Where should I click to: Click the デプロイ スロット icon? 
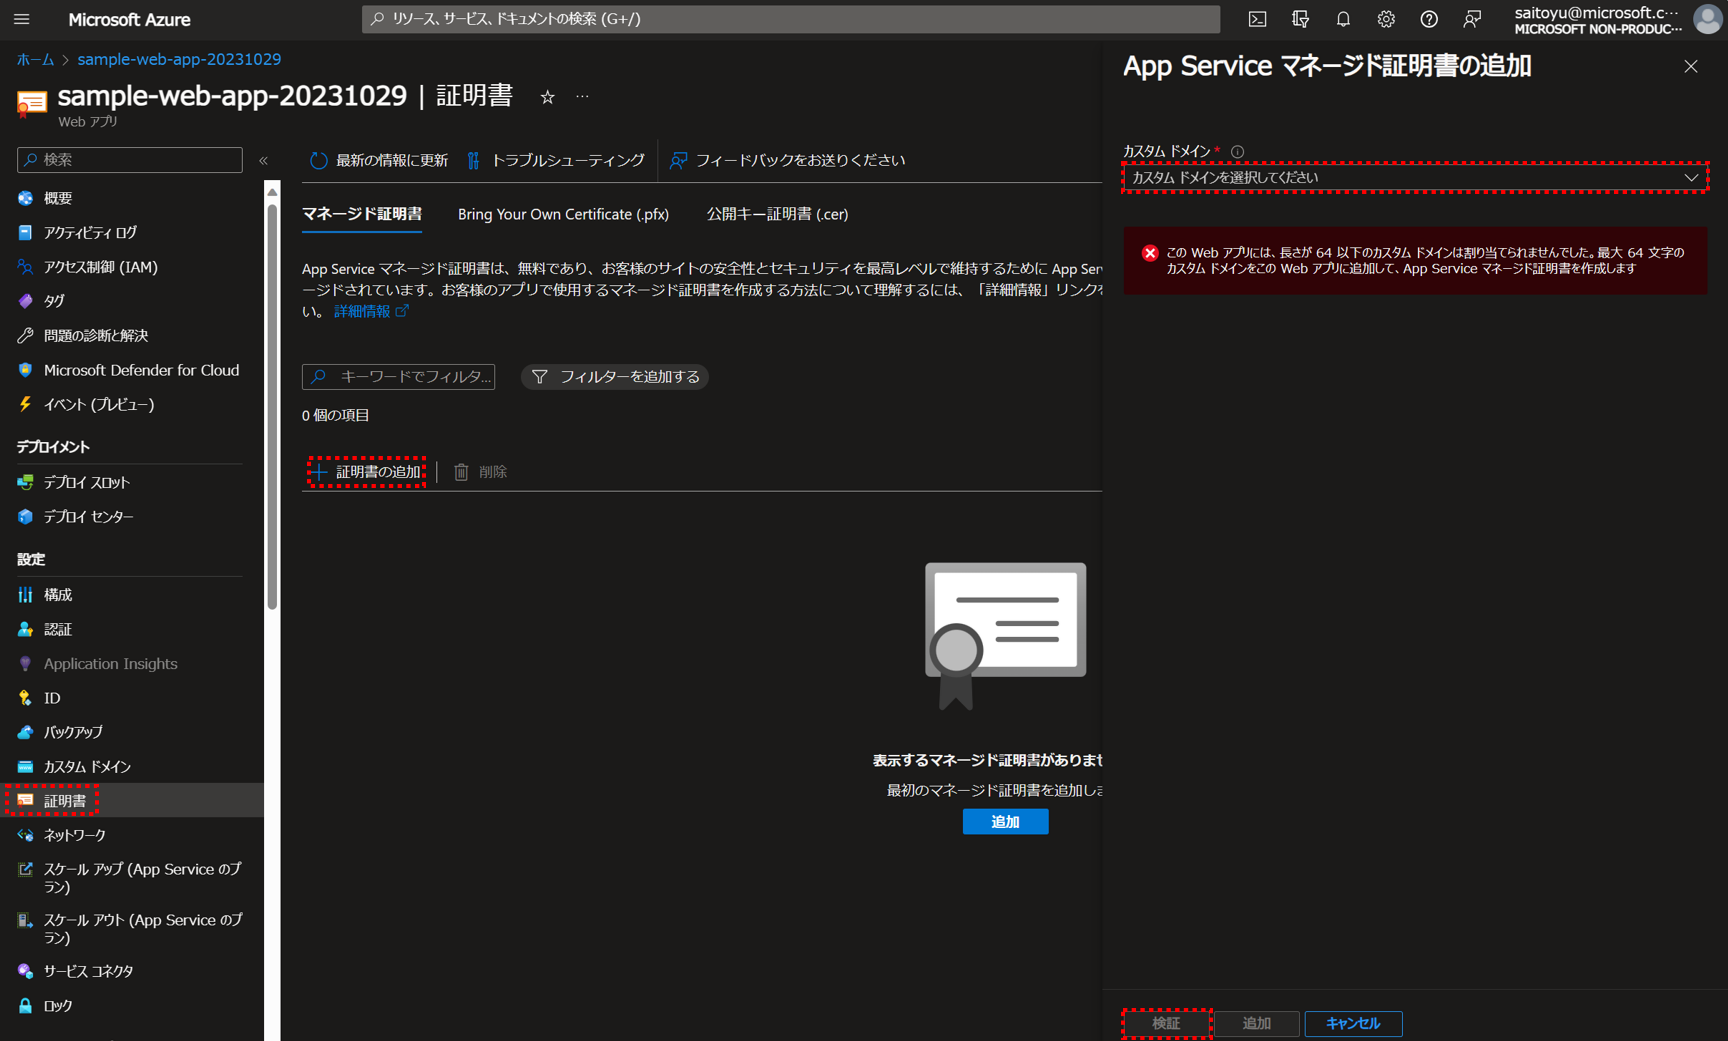[x=25, y=482]
